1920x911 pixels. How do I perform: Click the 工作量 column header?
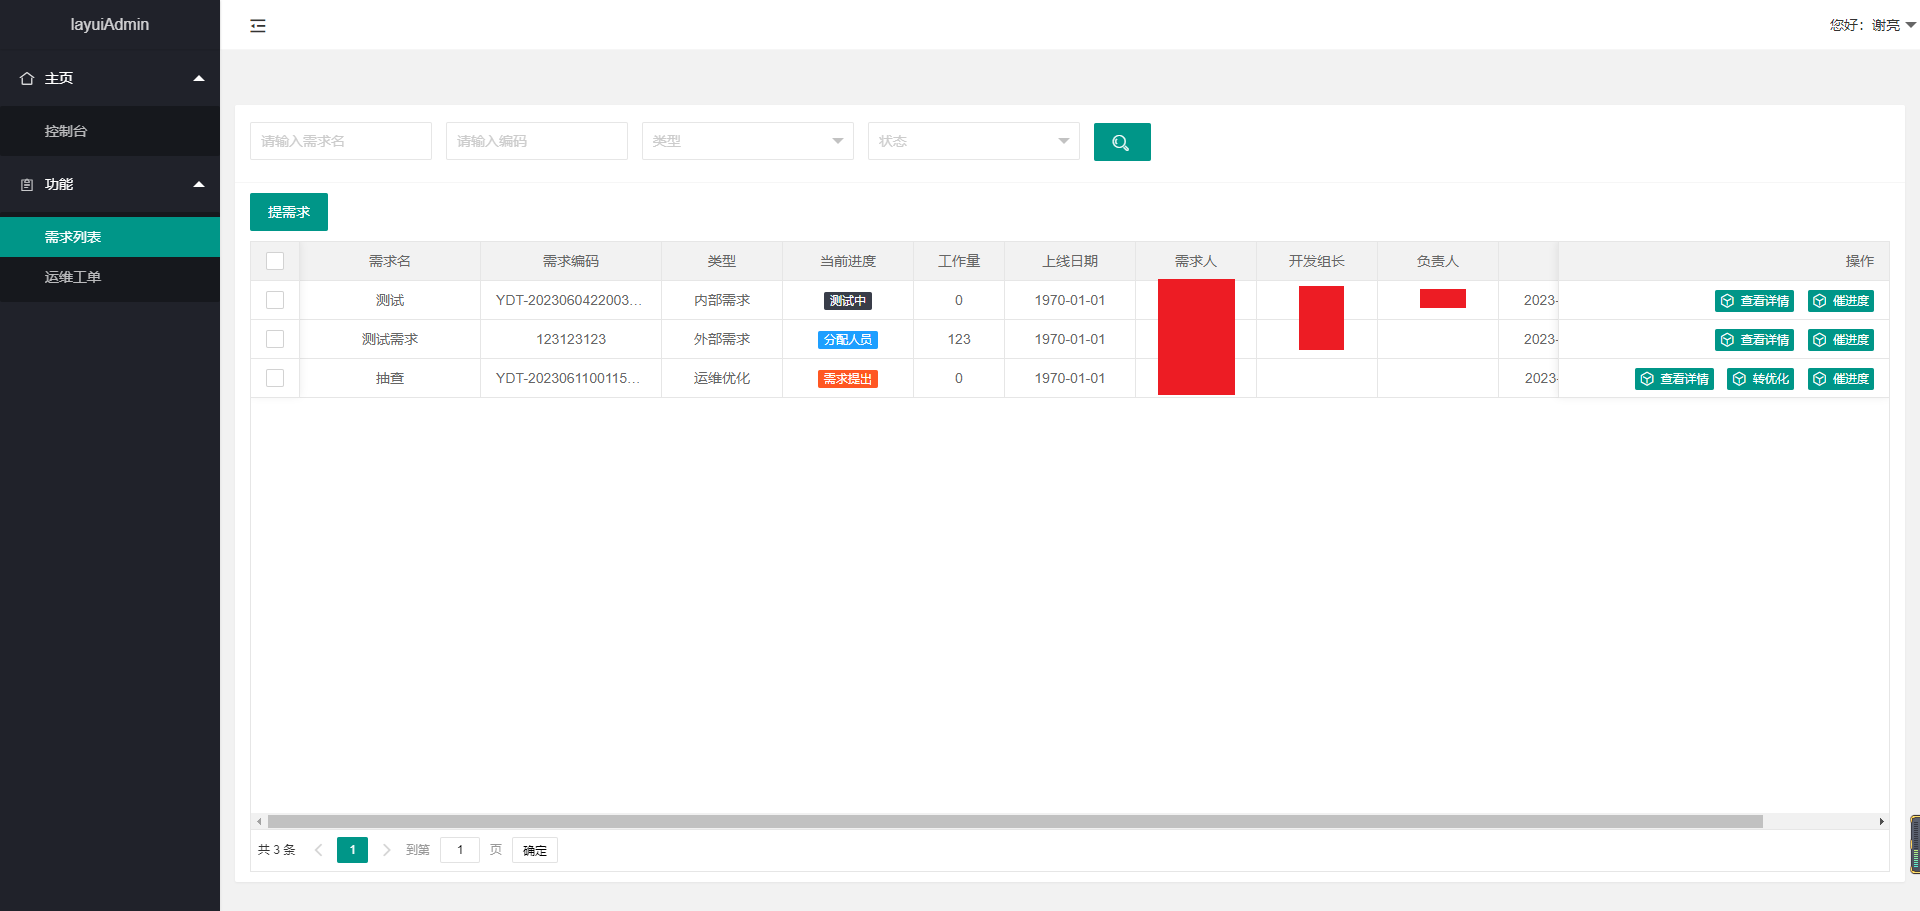(x=959, y=261)
